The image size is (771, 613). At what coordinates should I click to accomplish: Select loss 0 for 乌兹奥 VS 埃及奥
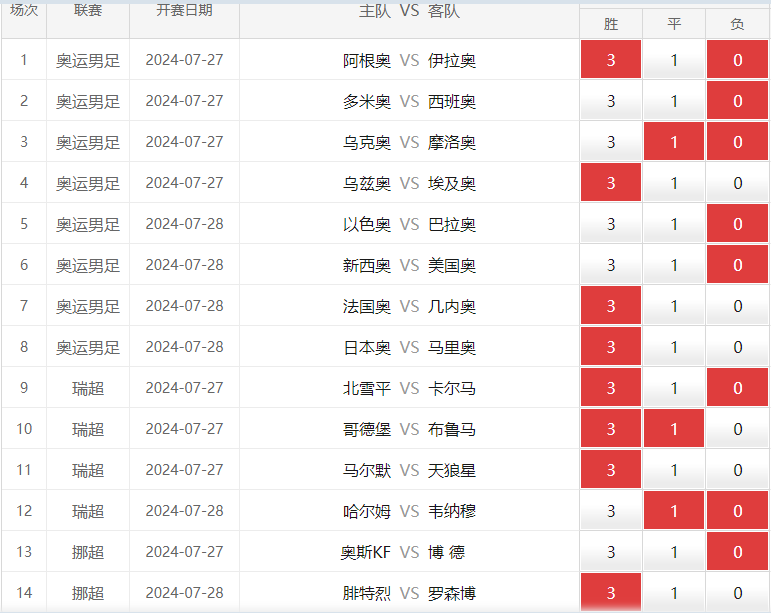[737, 183]
